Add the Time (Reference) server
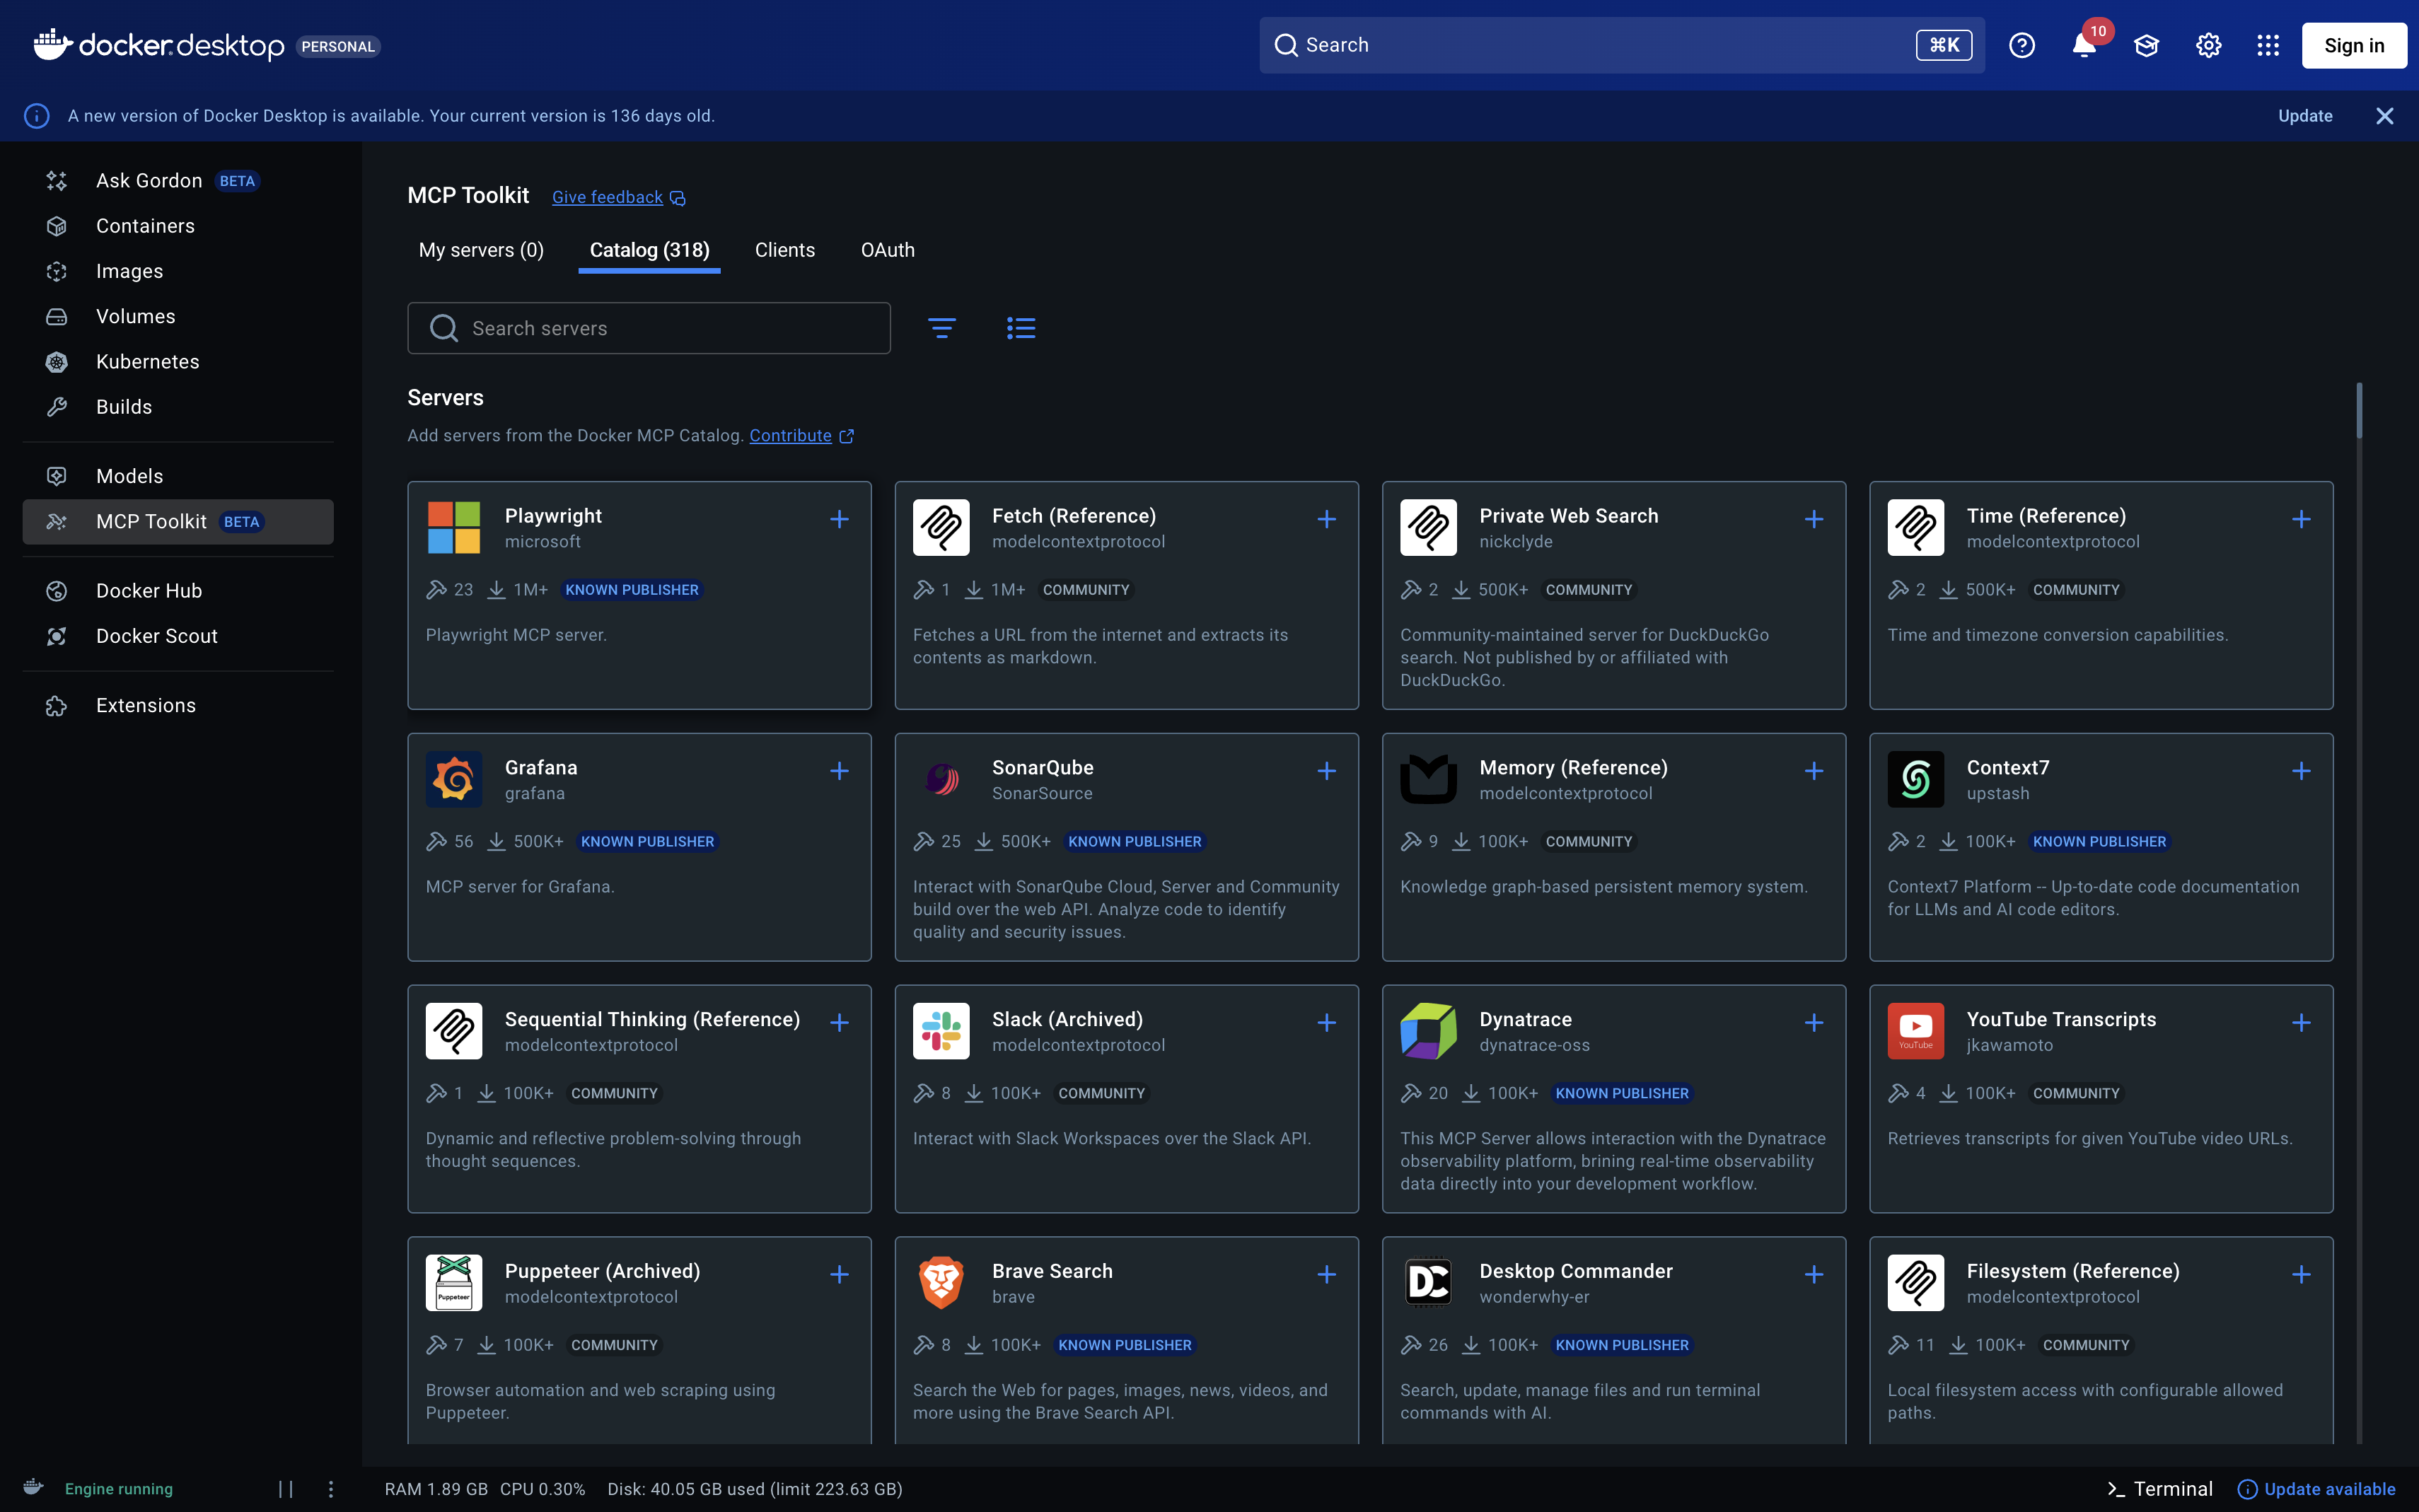 click(x=2300, y=519)
